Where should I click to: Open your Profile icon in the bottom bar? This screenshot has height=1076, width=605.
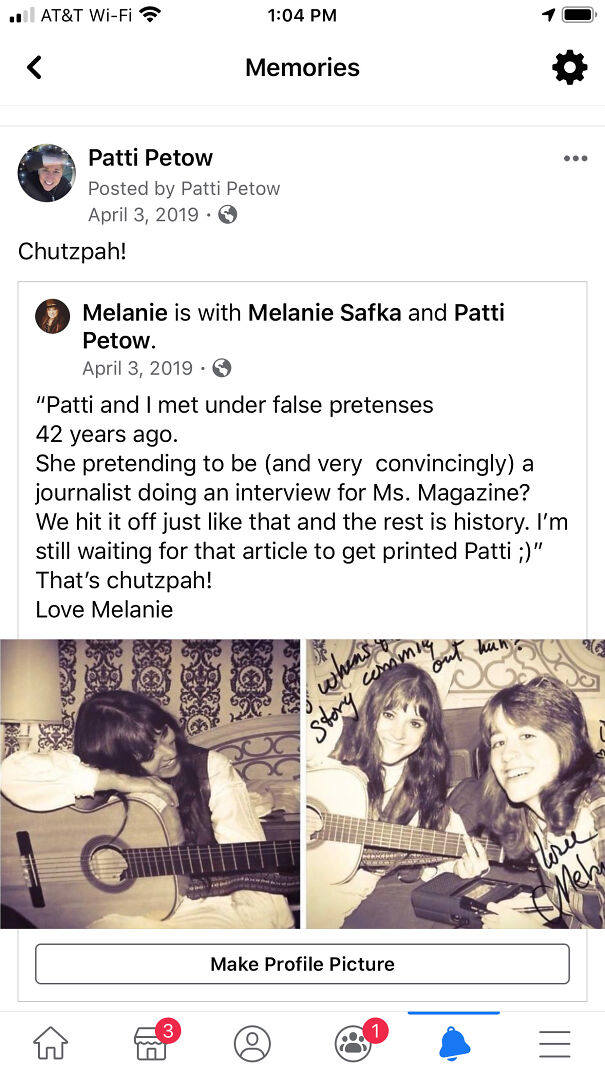(252, 1043)
